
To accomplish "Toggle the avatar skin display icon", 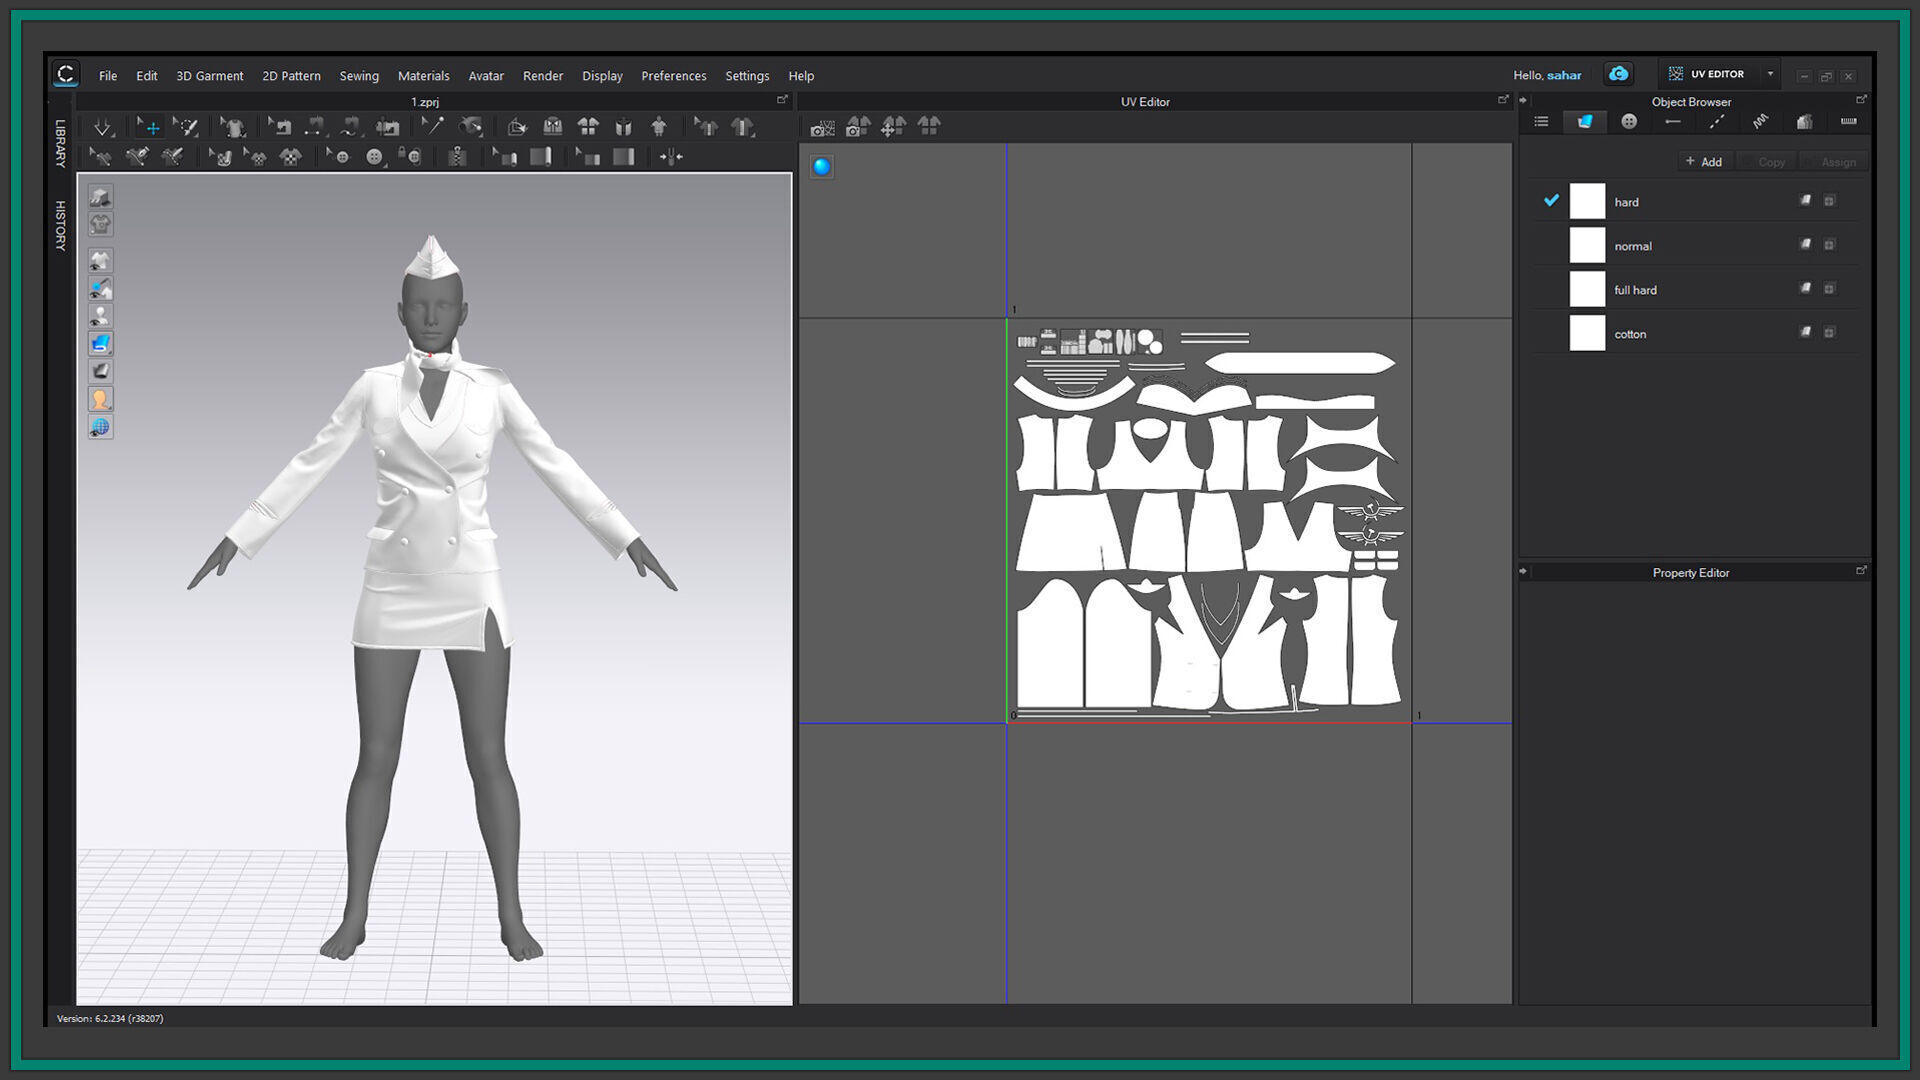I will coord(100,400).
